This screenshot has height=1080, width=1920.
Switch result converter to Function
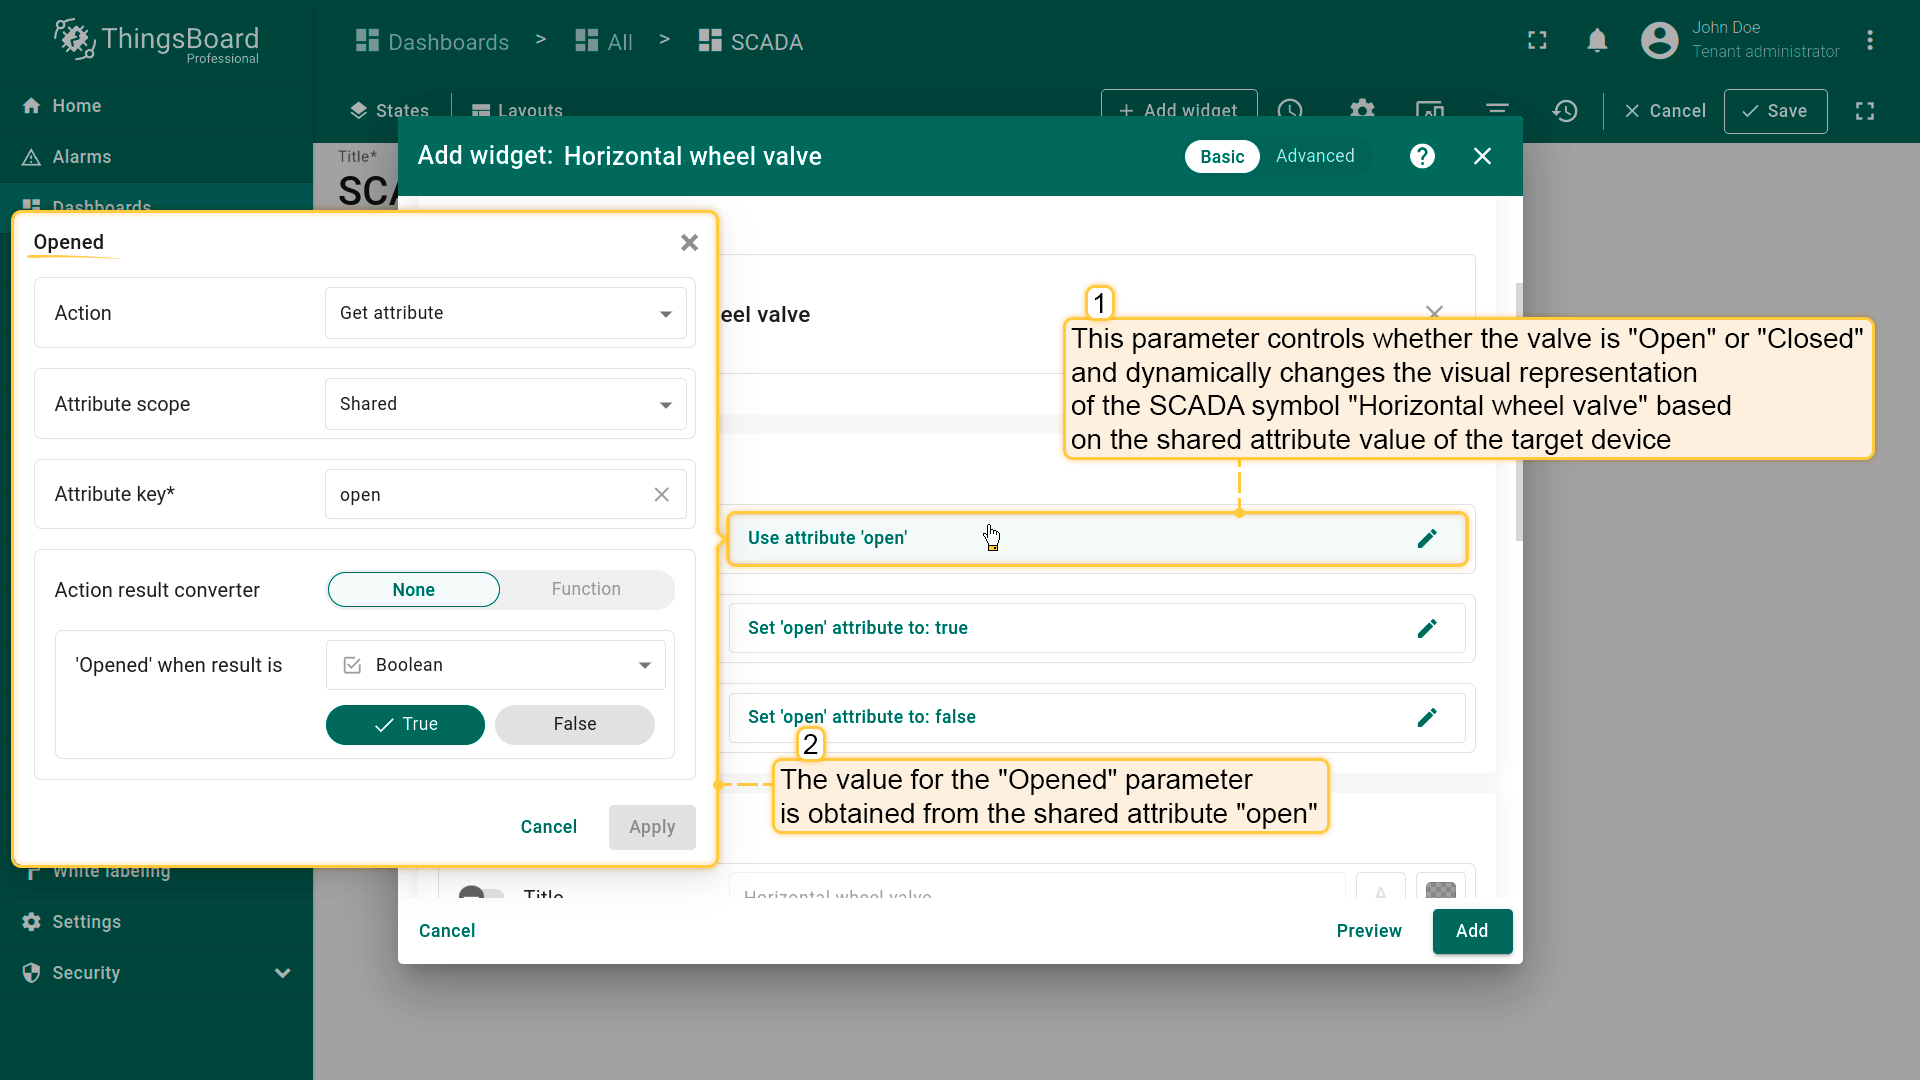(x=586, y=590)
